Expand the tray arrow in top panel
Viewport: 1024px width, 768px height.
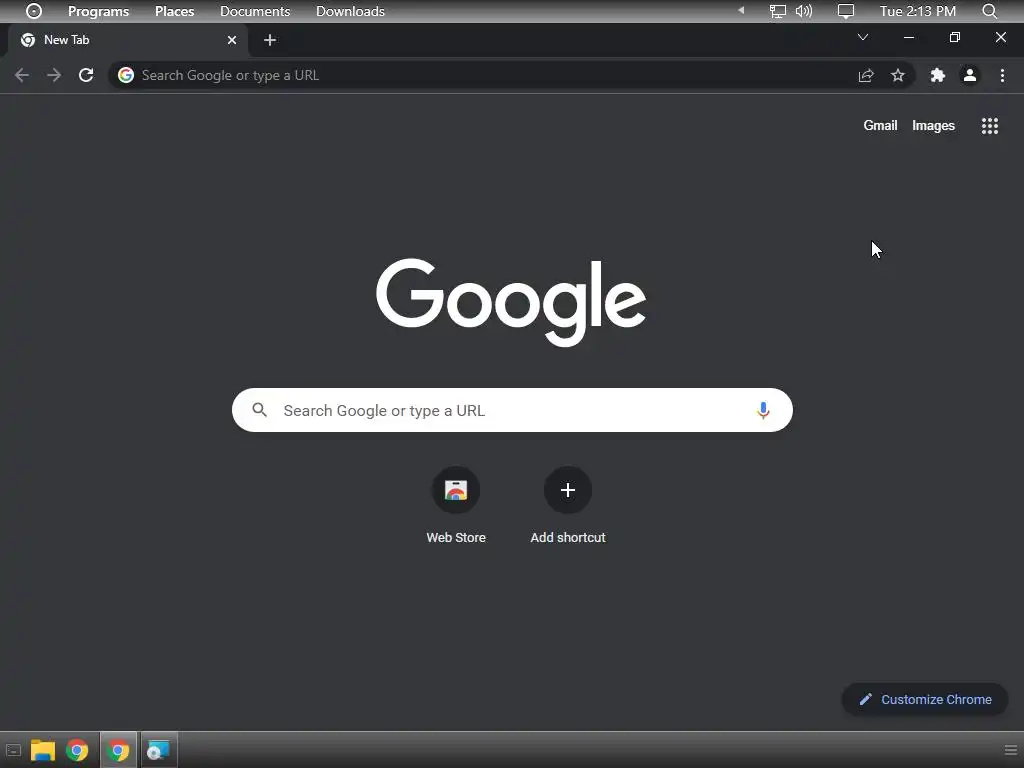click(741, 10)
